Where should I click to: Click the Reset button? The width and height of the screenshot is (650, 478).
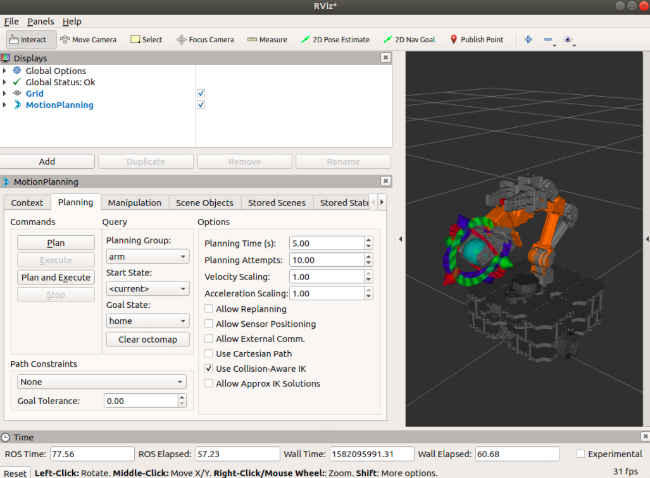pyautogui.click(x=15, y=473)
